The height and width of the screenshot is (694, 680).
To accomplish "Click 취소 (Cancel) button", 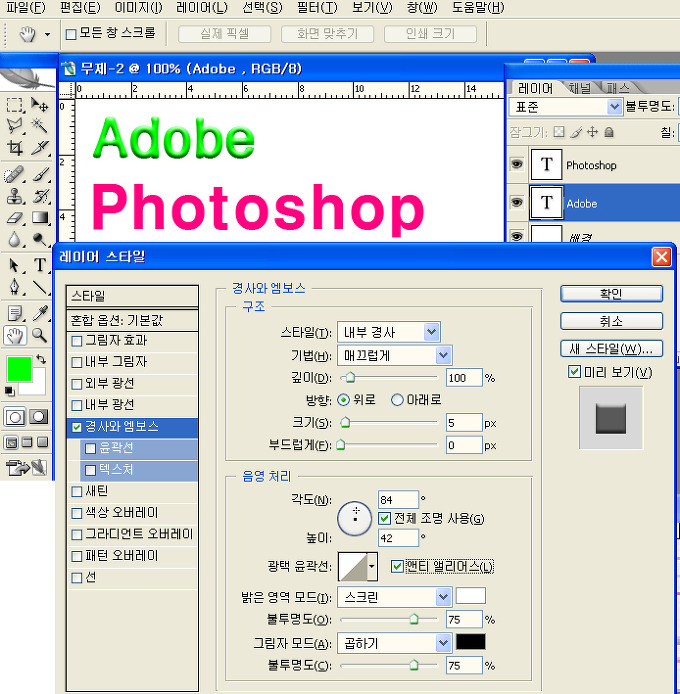I will pyautogui.click(x=611, y=321).
